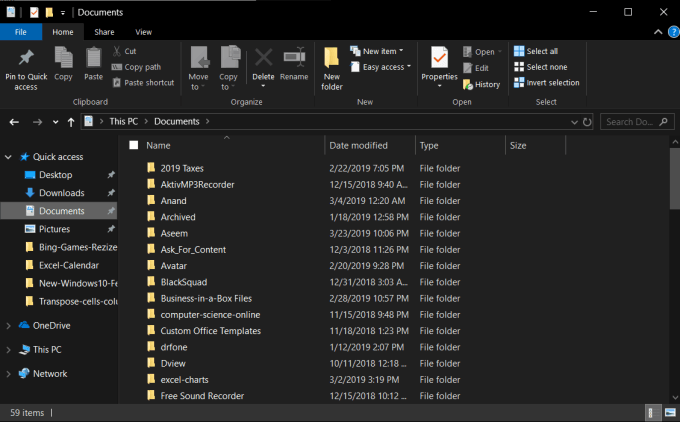Create a New folder
The image size is (680, 422).
332,69
